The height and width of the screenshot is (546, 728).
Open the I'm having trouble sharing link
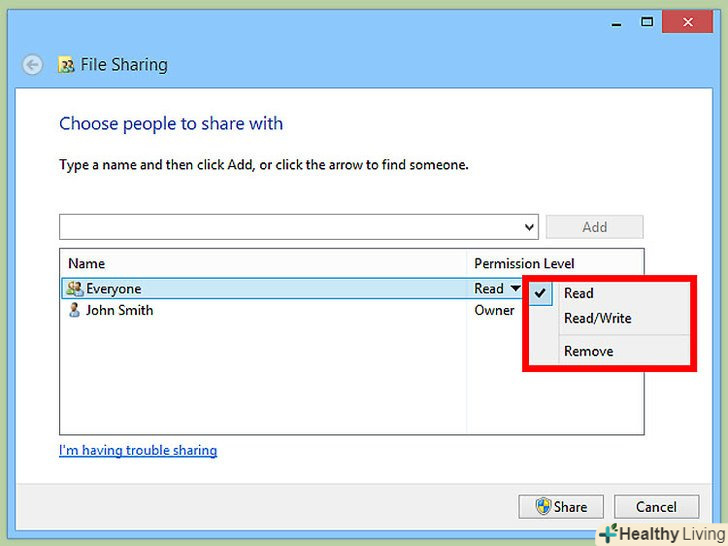pyautogui.click(x=138, y=450)
